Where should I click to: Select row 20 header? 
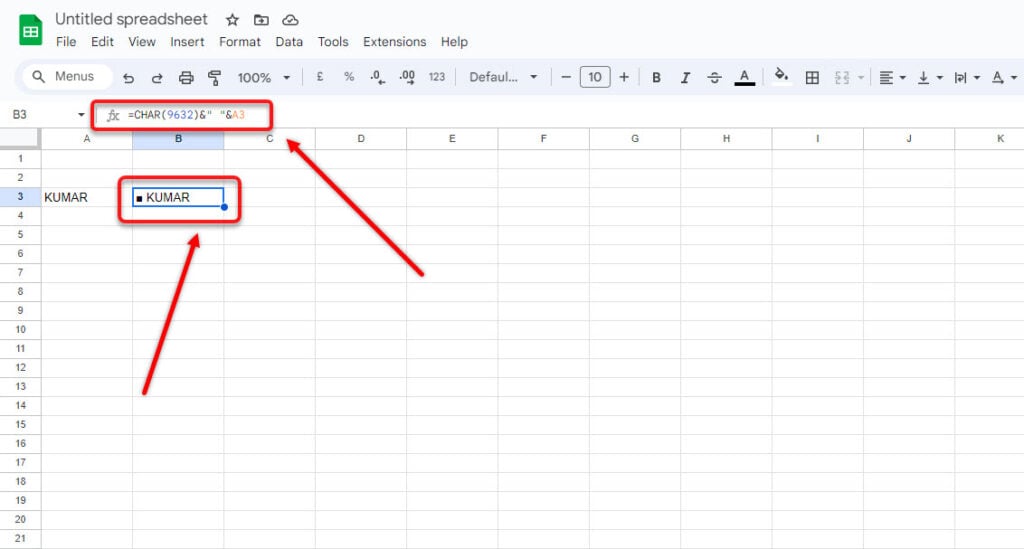[20, 520]
